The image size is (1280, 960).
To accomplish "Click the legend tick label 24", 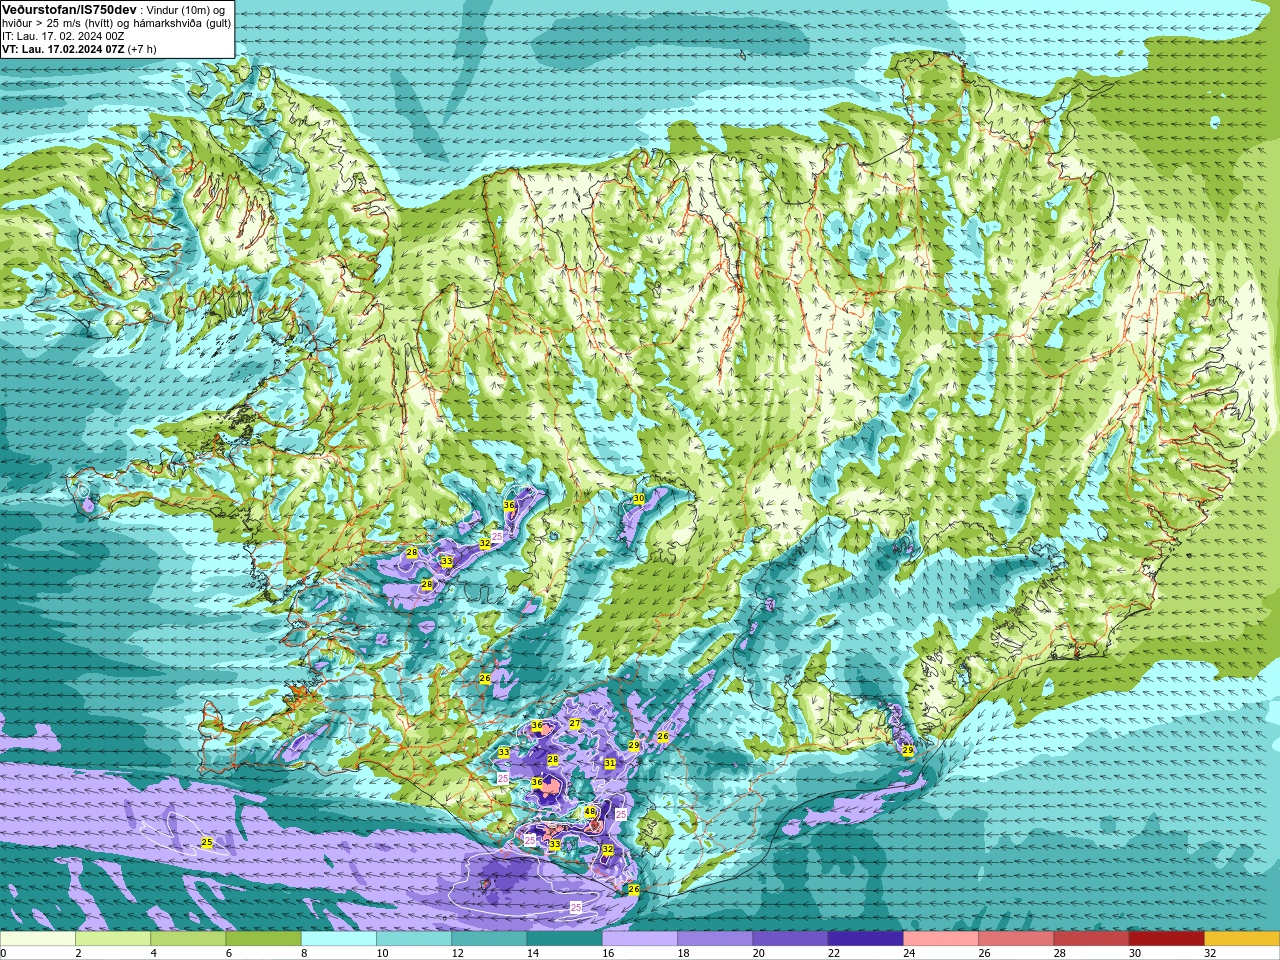I will [x=909, y=953].
